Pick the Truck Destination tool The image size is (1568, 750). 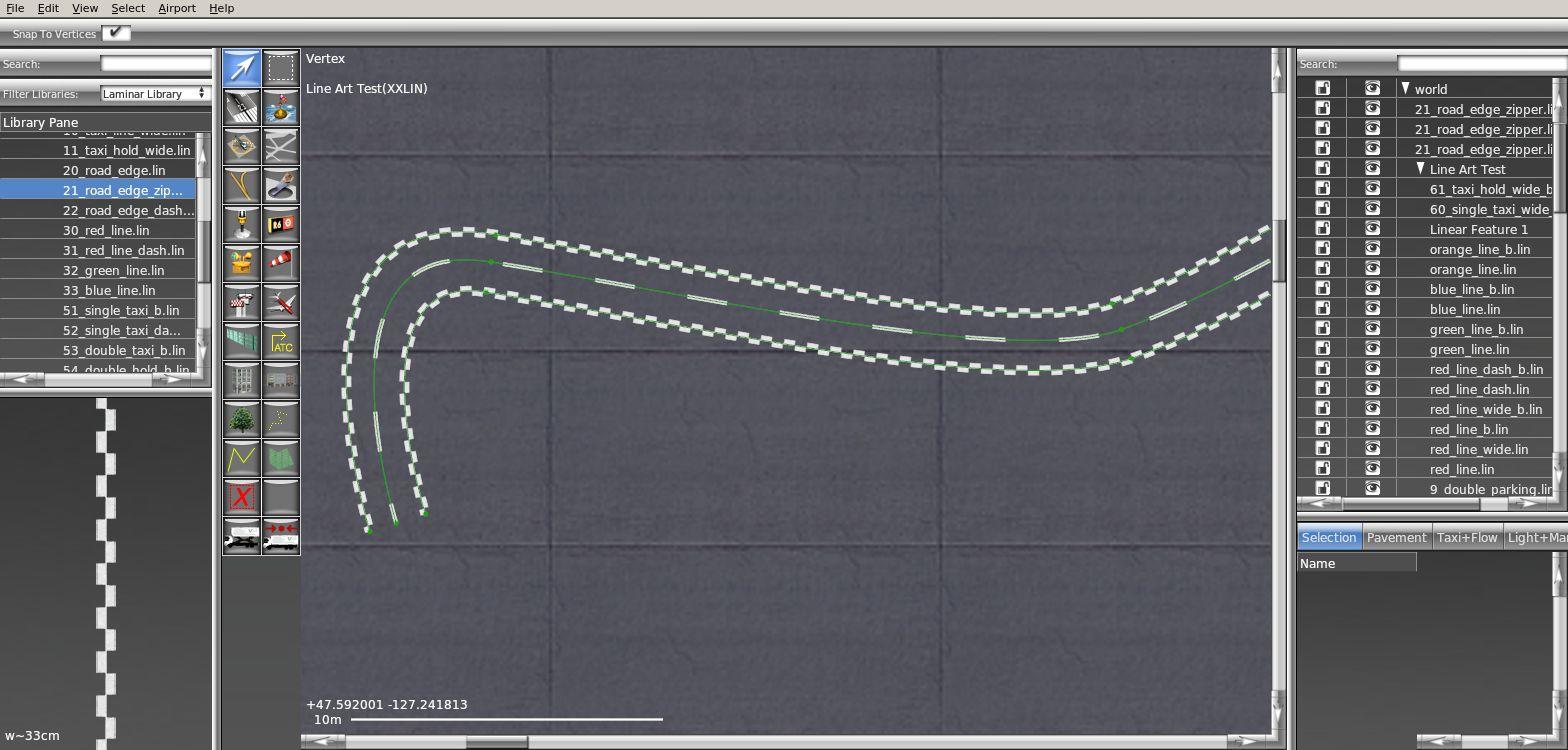[281, 536]
